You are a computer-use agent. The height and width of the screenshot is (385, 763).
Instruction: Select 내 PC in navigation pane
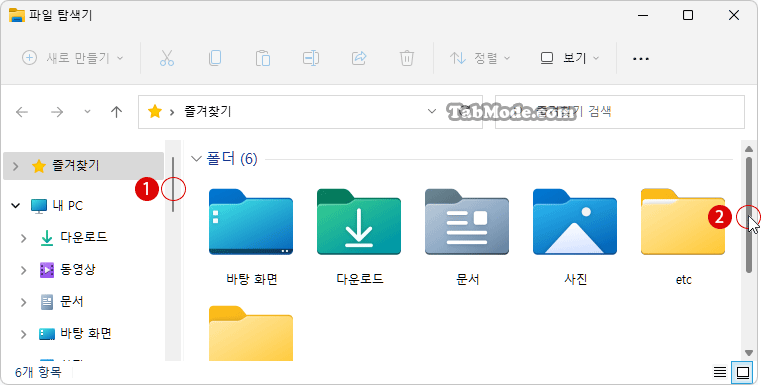pyautogui.click(x=57, y=205)
